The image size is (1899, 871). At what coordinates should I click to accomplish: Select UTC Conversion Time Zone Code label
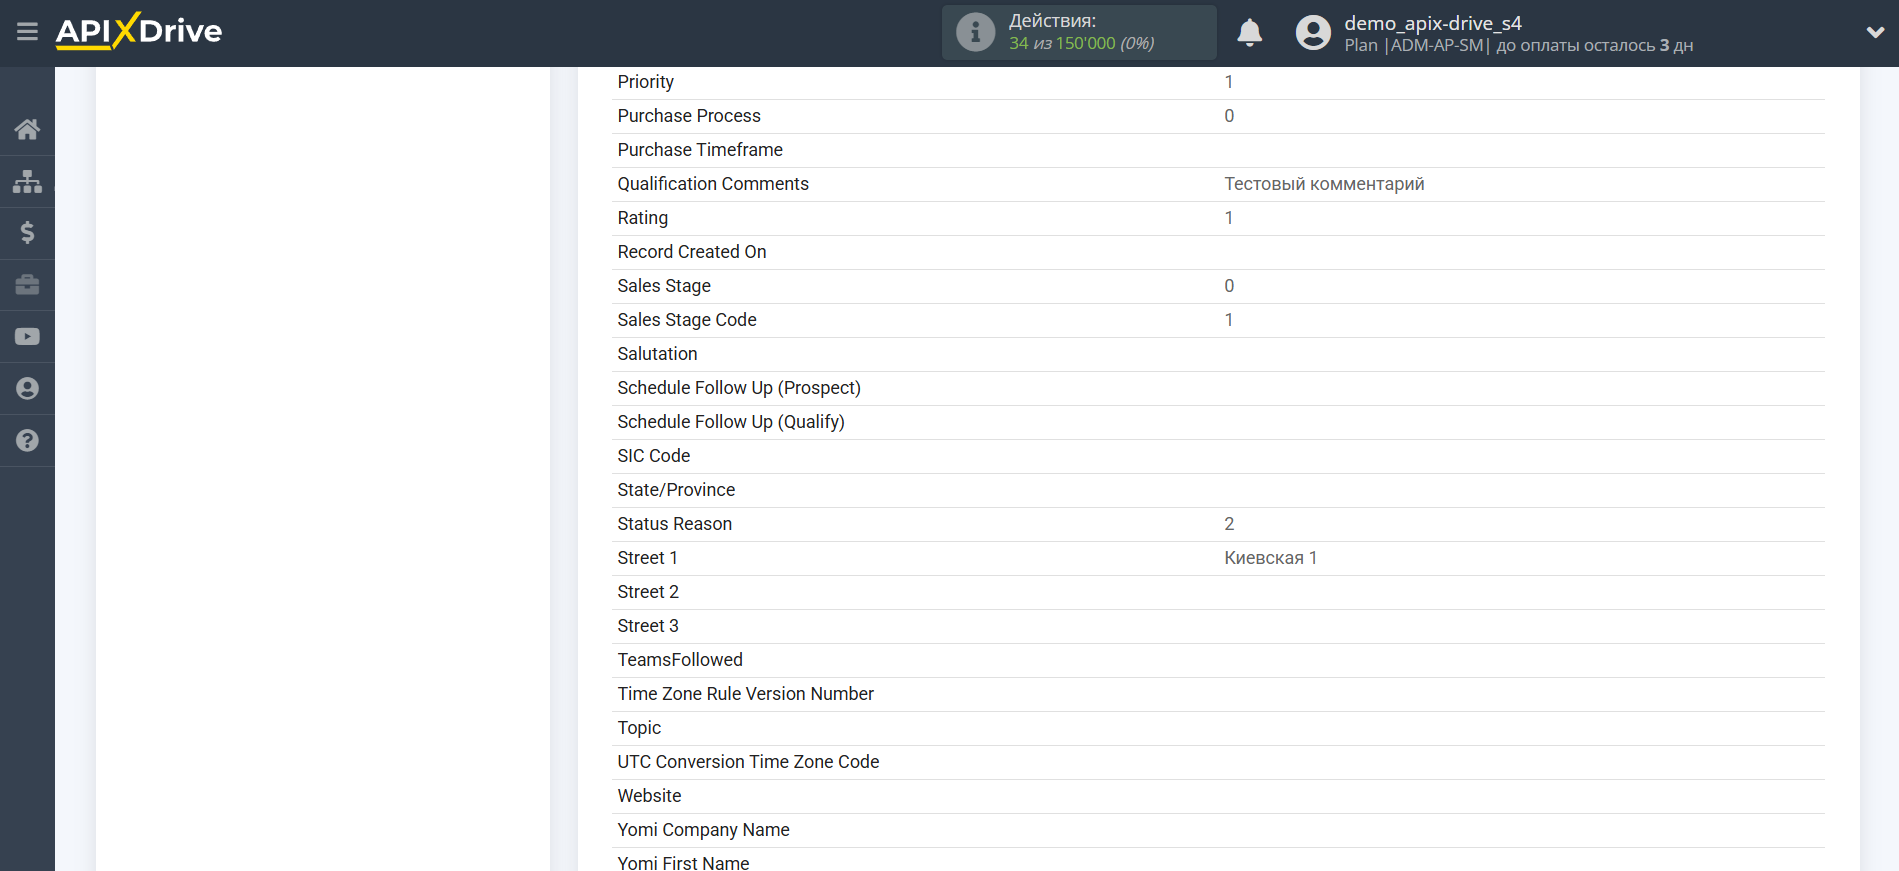[748, 762]
